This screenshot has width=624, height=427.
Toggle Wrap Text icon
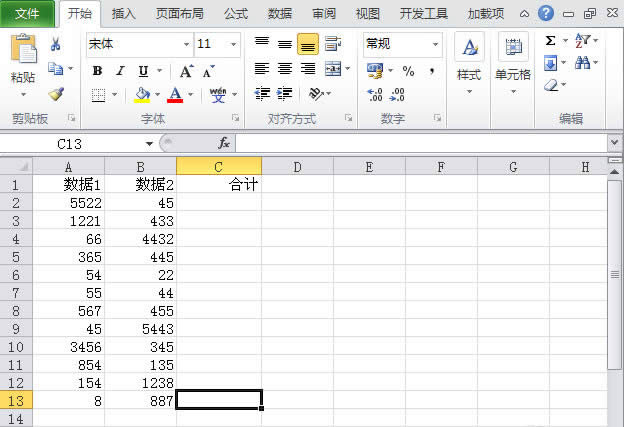click(333, 43)
